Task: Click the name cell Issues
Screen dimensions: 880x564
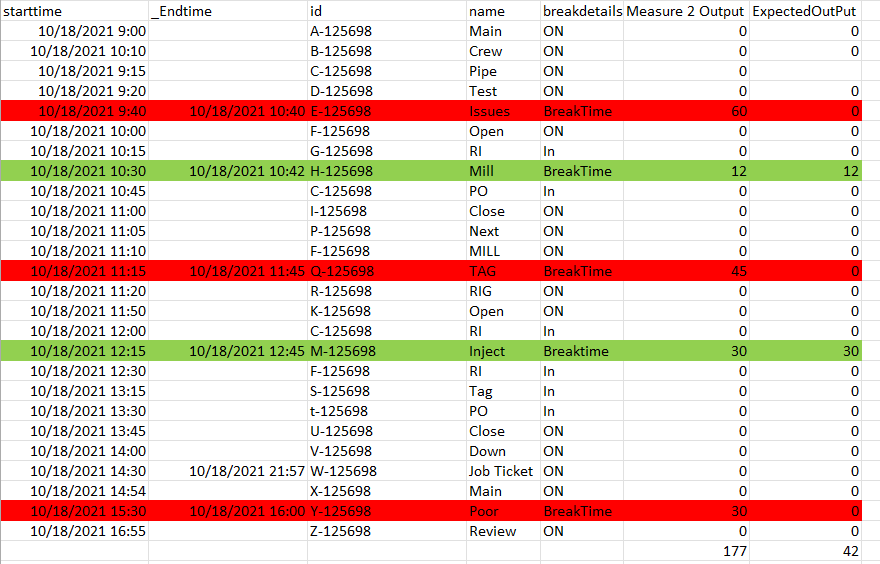Action: (x=503, y=111)
